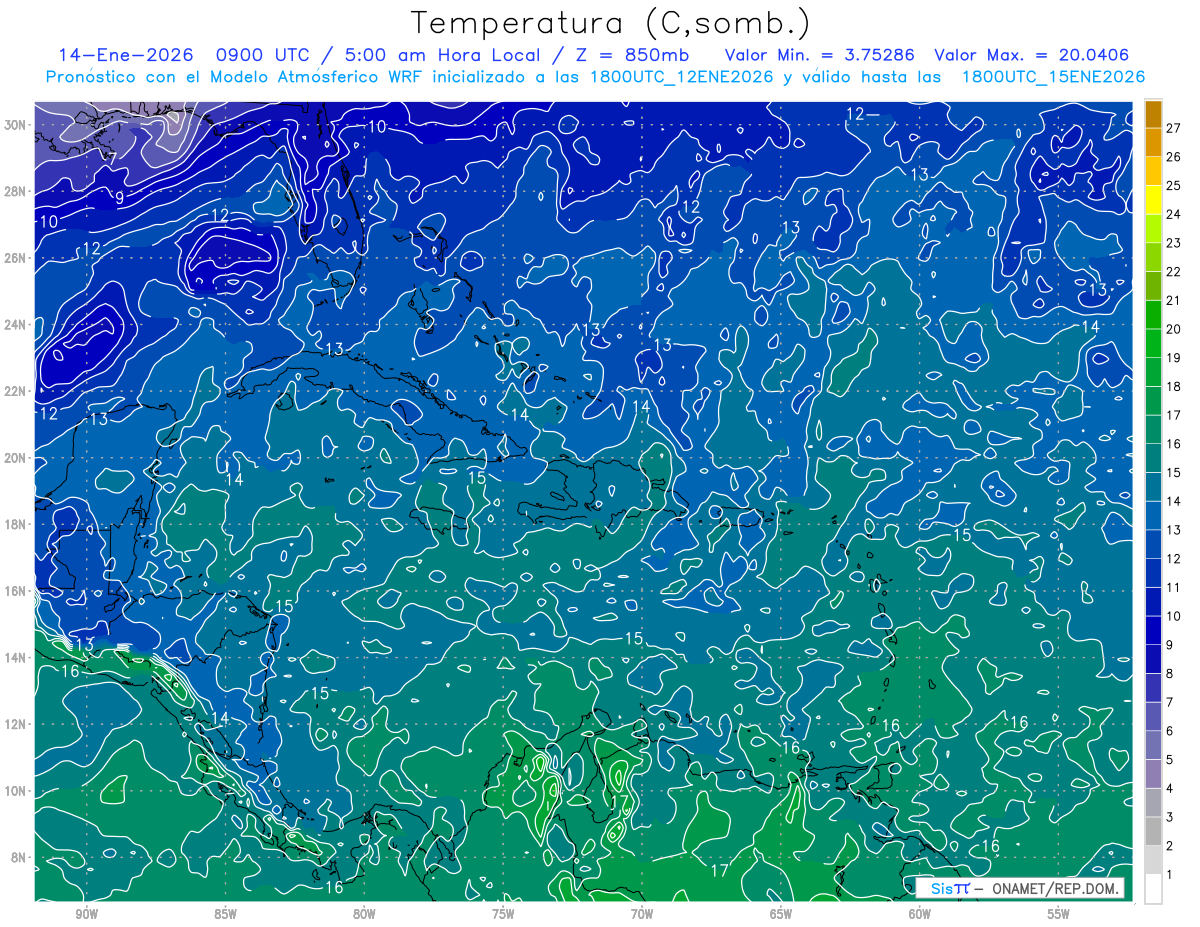
Task: Click the color scale label 22
Action: 1173,272
